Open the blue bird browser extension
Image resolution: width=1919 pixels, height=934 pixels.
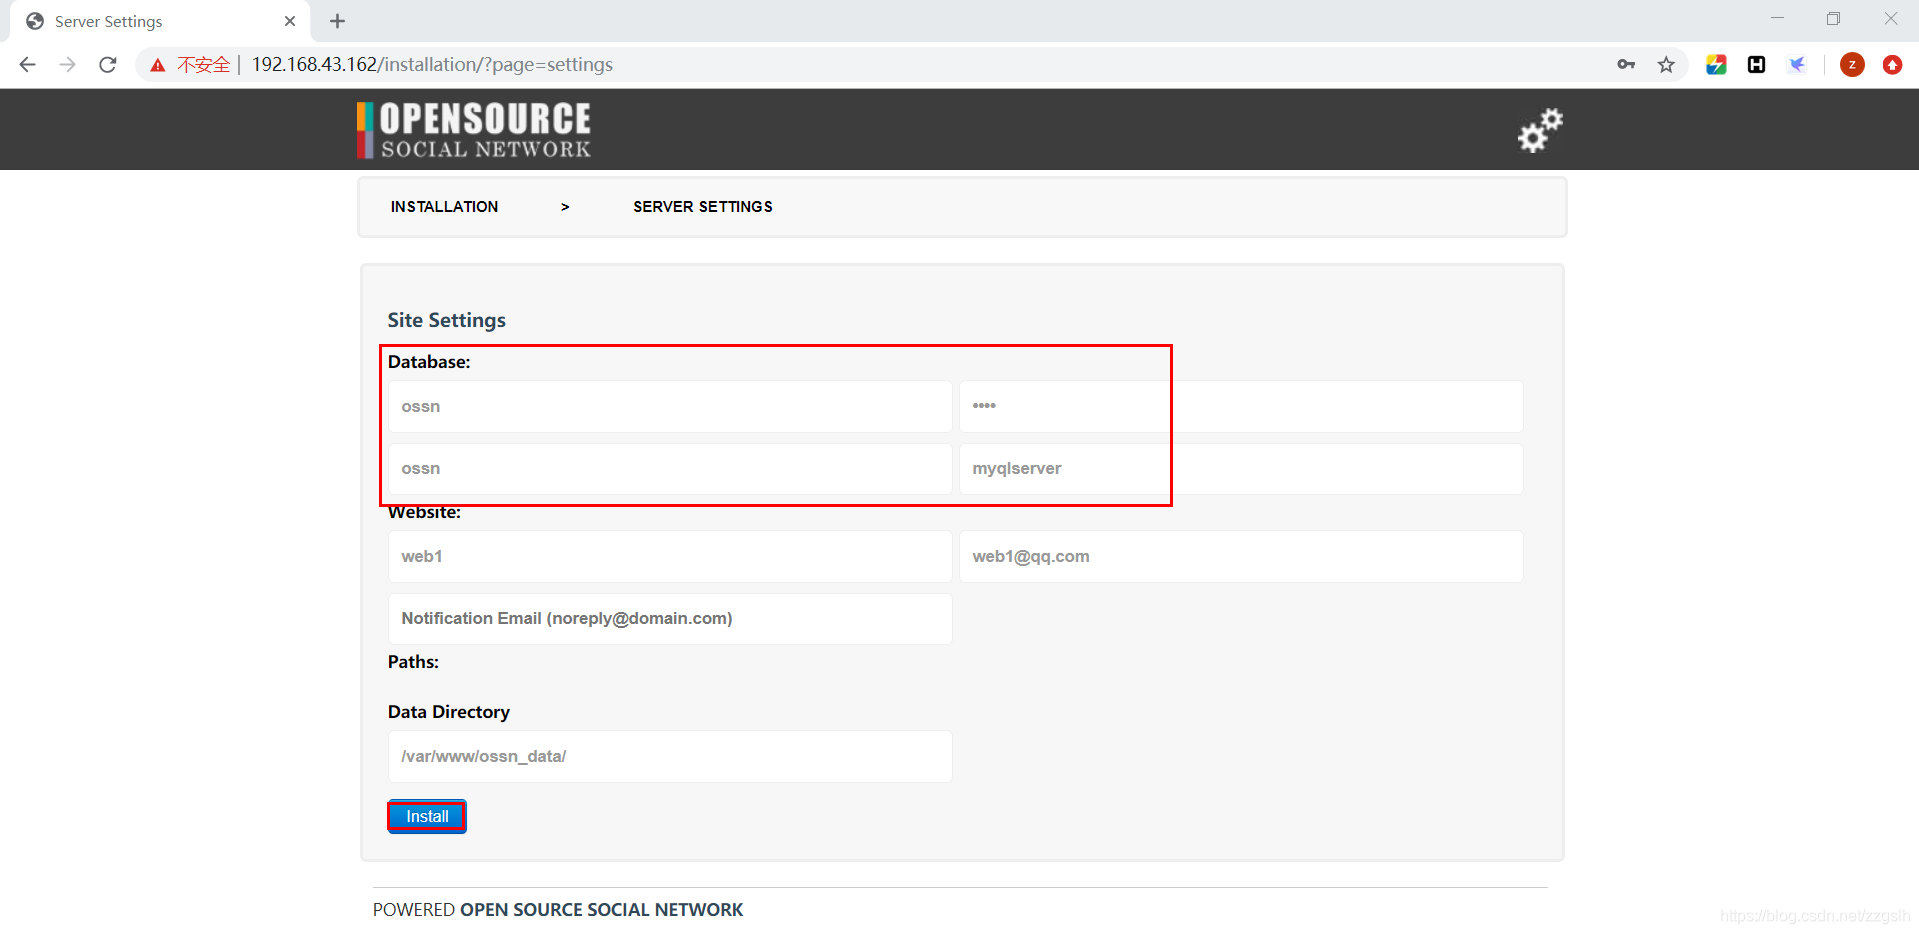point(1797,65)
